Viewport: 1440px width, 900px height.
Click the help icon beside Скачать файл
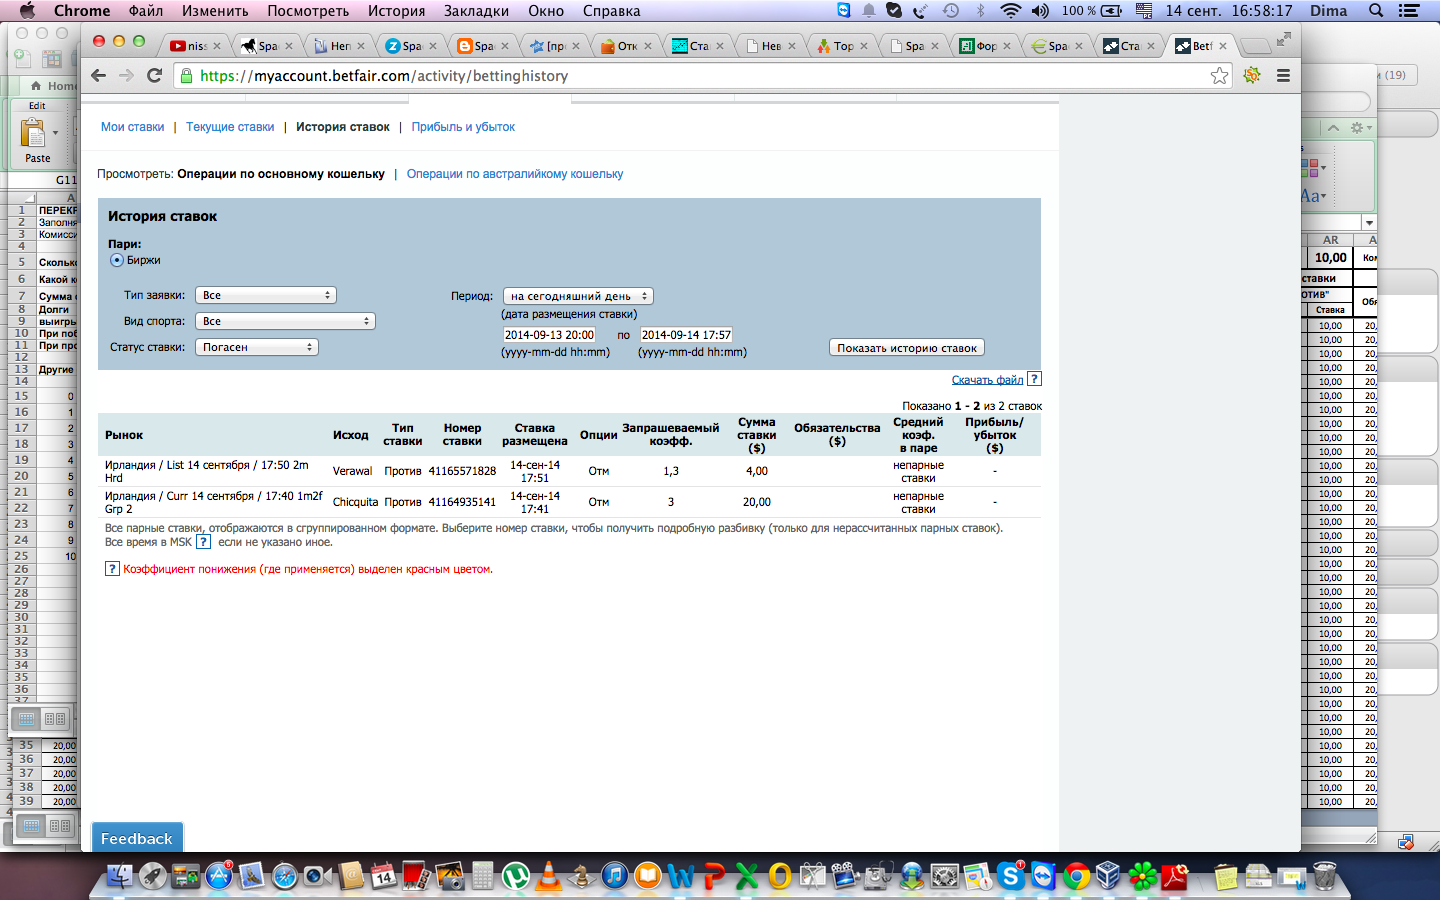[1035, 379]
